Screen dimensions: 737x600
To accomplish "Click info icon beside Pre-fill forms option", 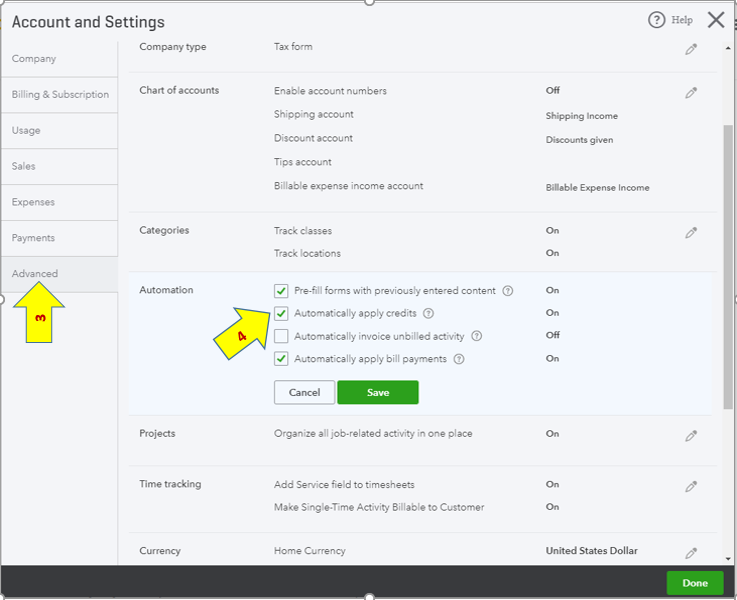I will coord(508,291).
